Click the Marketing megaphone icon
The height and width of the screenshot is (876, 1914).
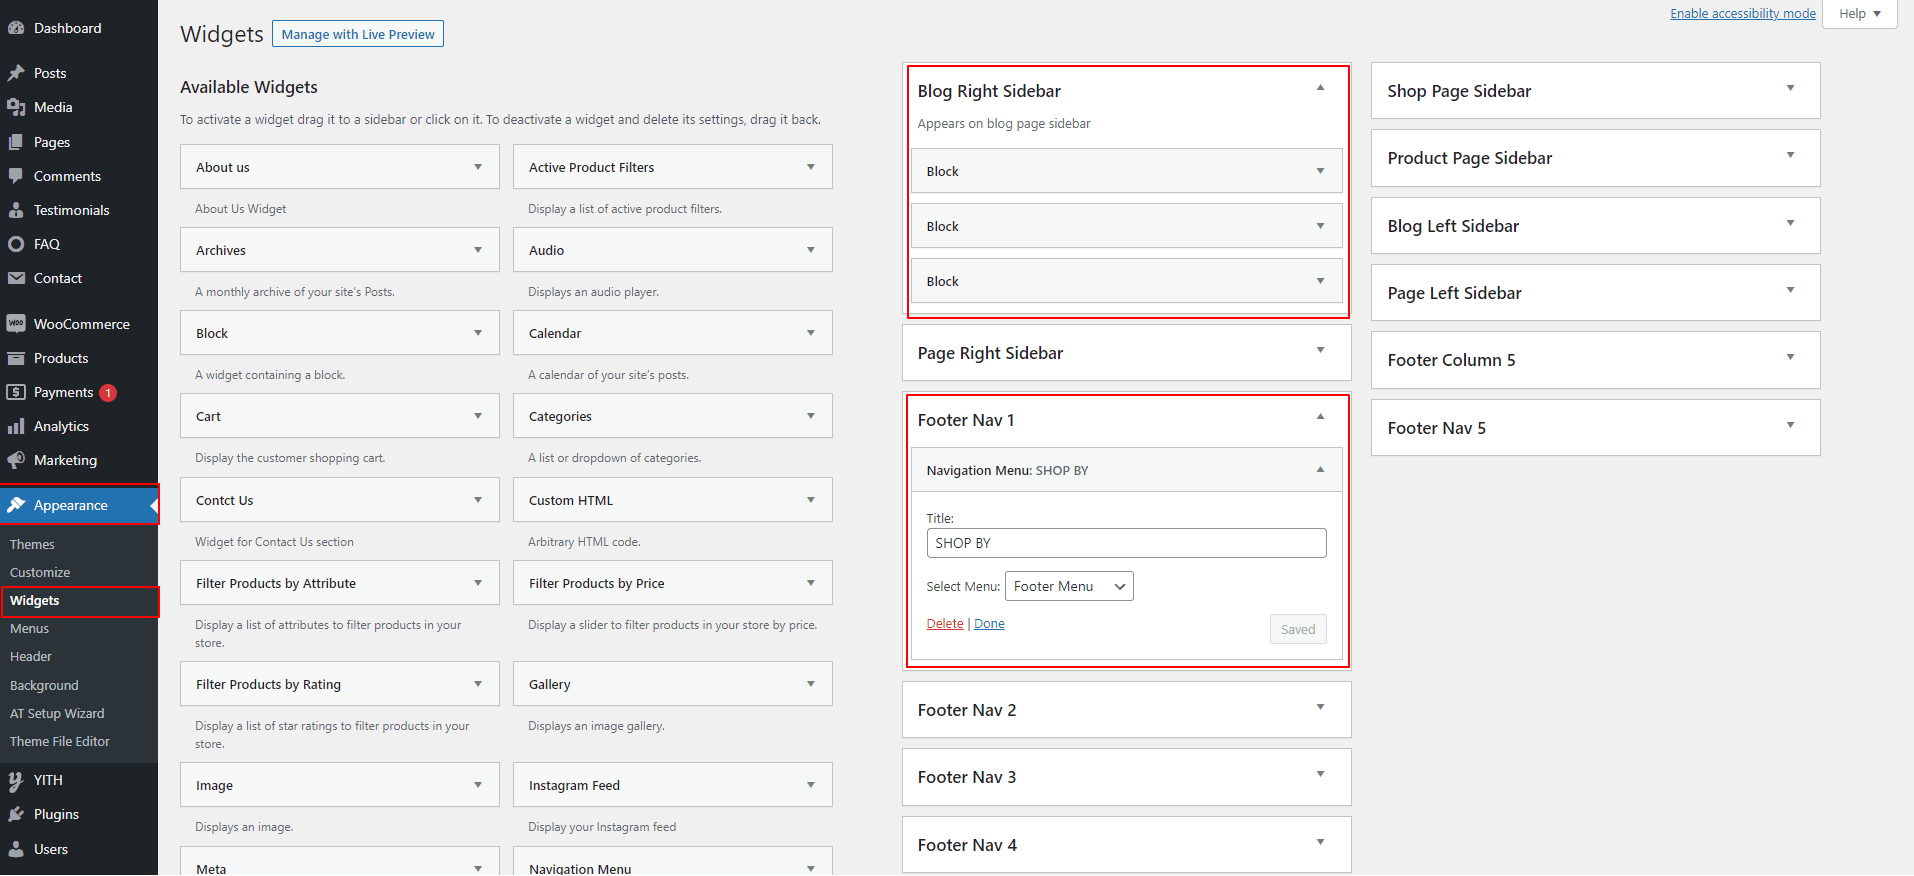point(16,460)
